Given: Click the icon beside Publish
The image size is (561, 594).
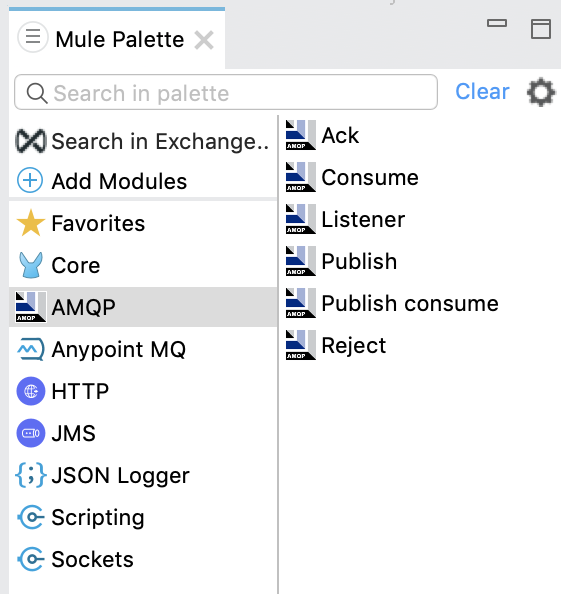Looking at the screenshot, I should point(301,261).
